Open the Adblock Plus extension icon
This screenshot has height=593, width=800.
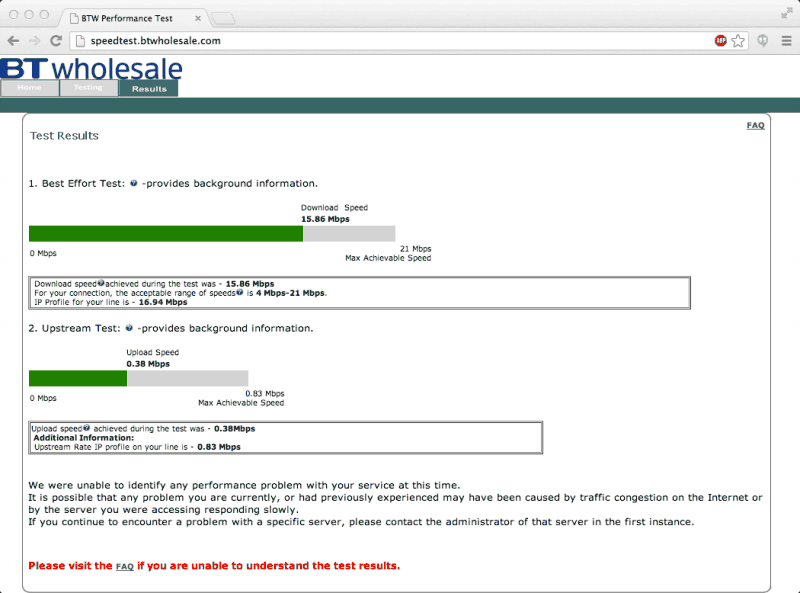pos(720,41)
